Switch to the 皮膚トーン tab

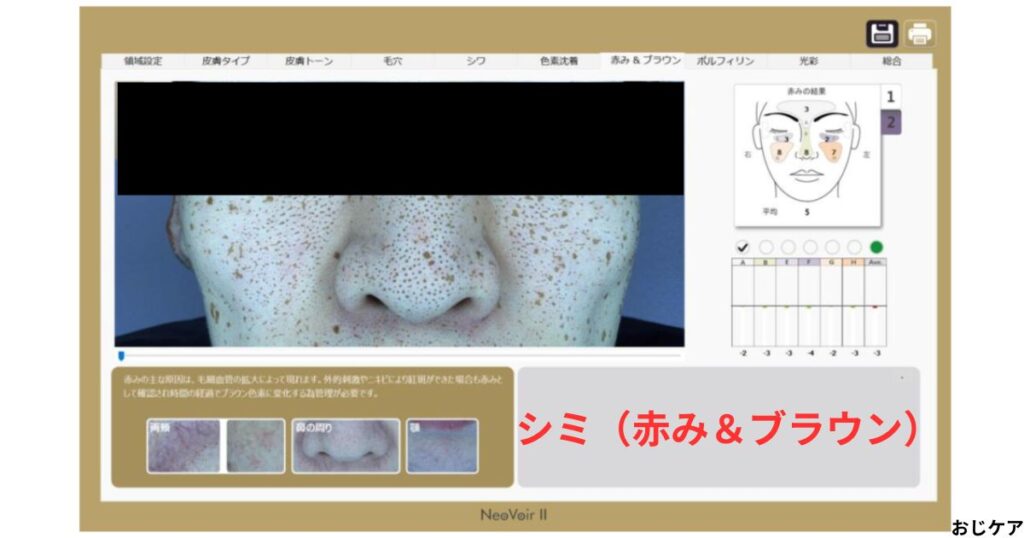click(309, 61)
